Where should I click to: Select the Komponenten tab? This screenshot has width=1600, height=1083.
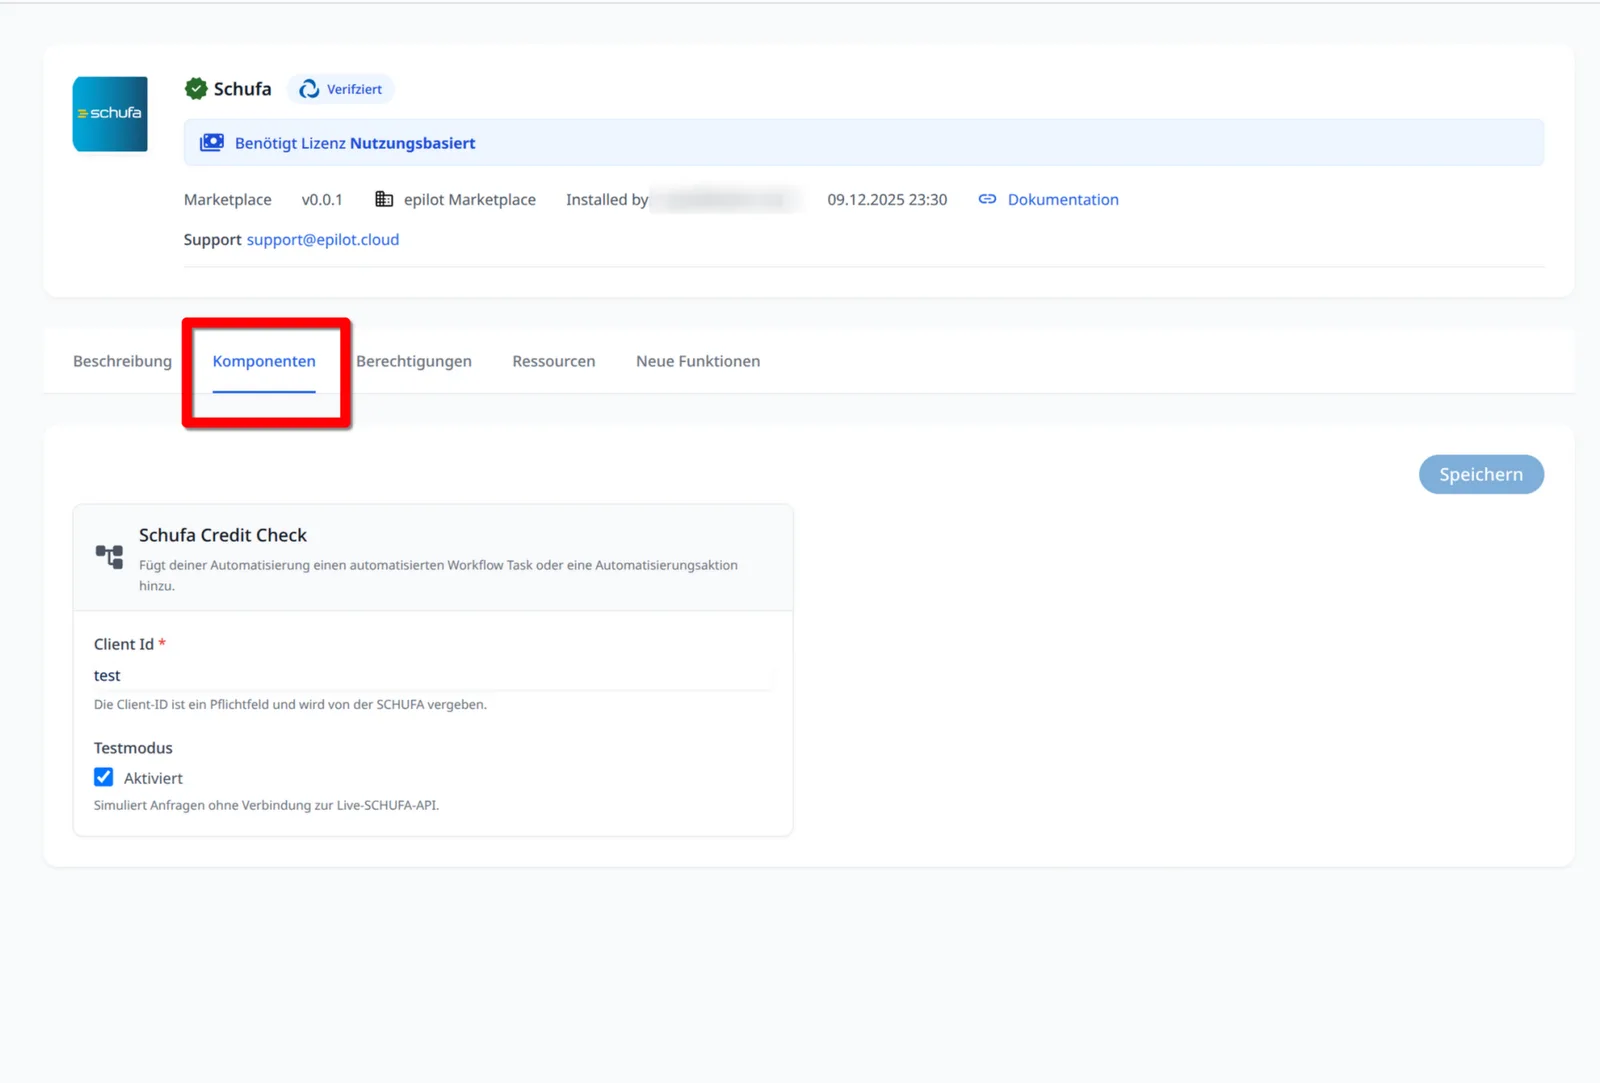(x=264, y=361)
